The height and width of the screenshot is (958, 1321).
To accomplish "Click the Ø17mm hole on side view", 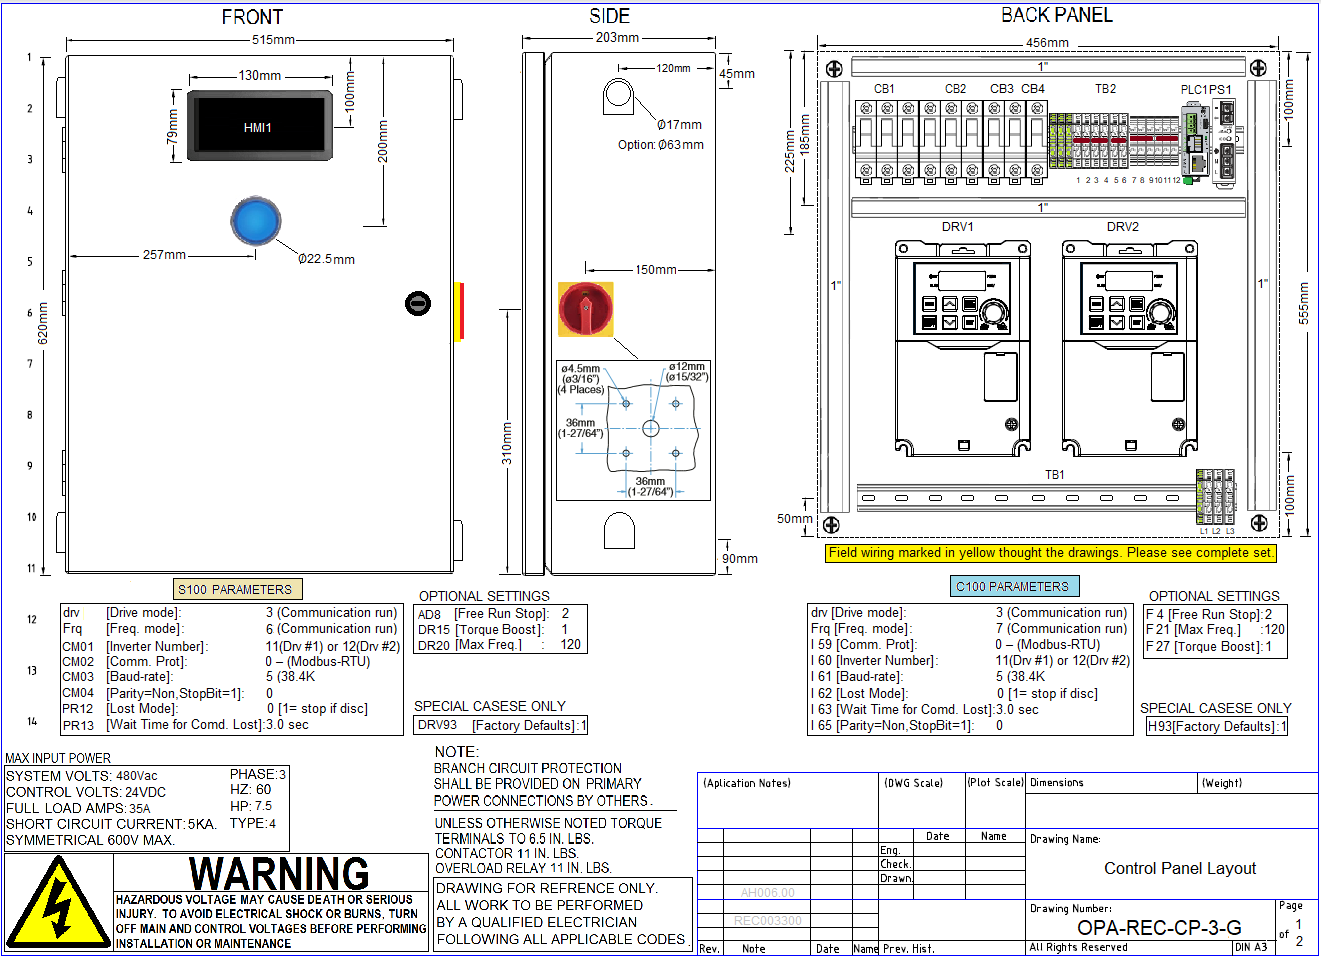I will 618,94.
